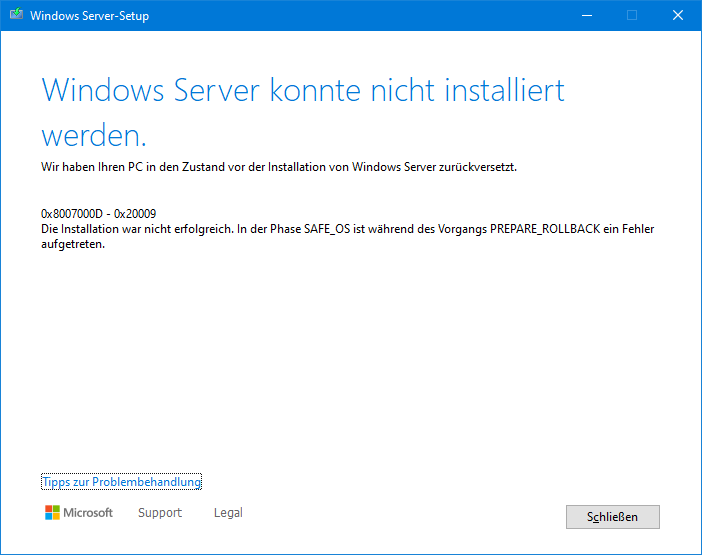Select error code text 0x8007000D - 0x20009

pyautogui.click(x=98, y=213)
